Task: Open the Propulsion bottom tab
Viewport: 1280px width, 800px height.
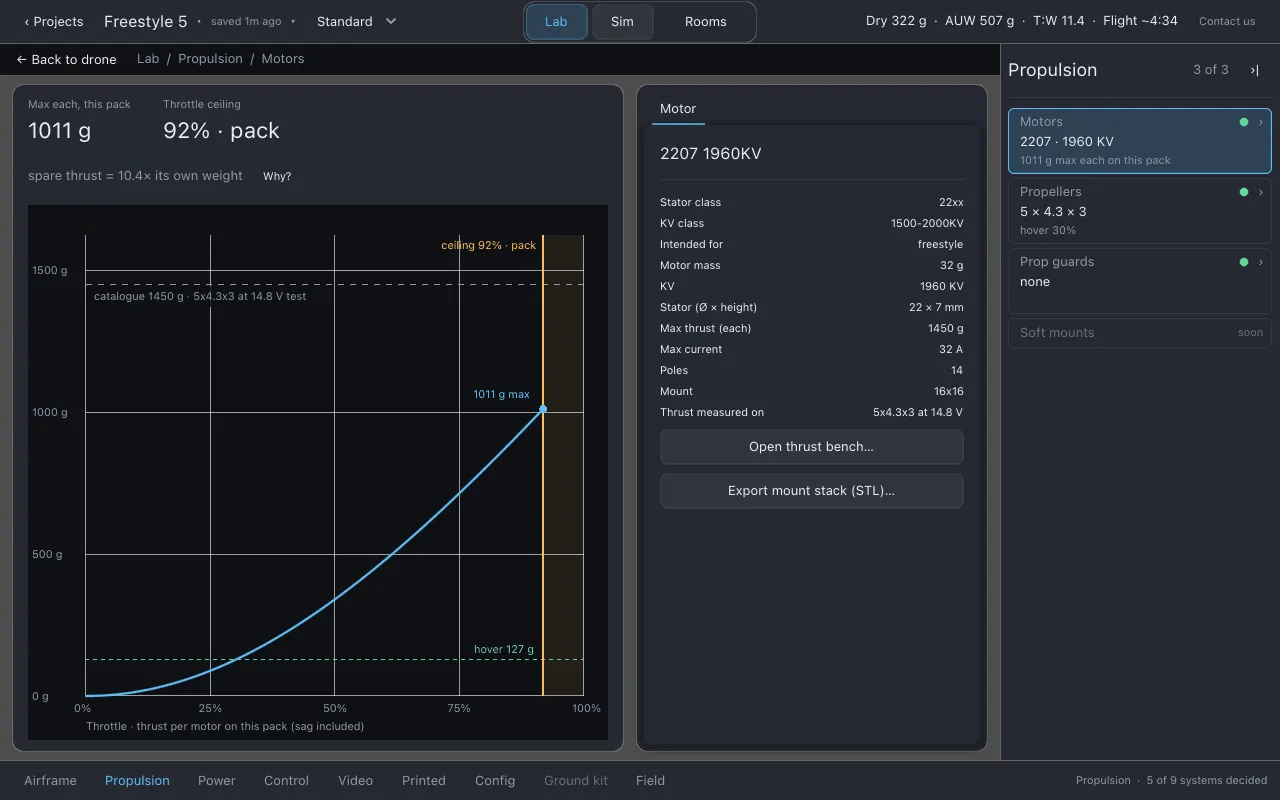Action: click(137, 781)
